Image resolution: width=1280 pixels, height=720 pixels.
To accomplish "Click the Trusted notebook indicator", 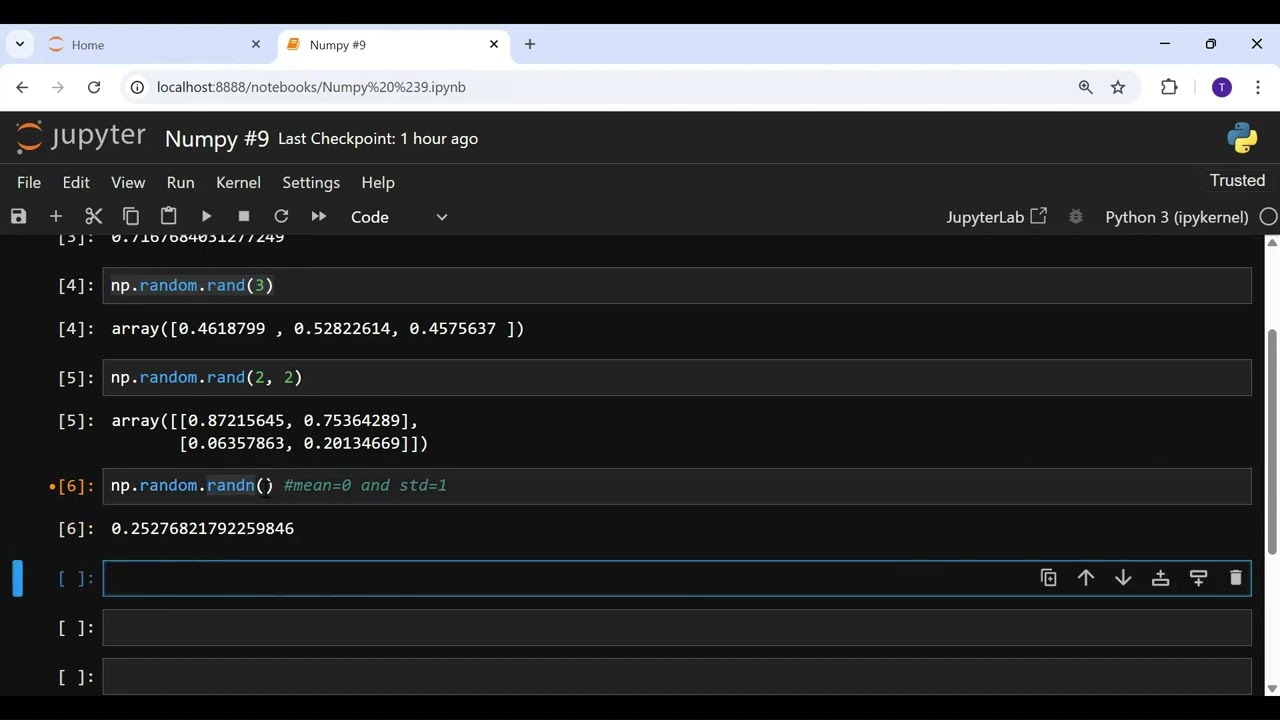I will [1237, 181].
